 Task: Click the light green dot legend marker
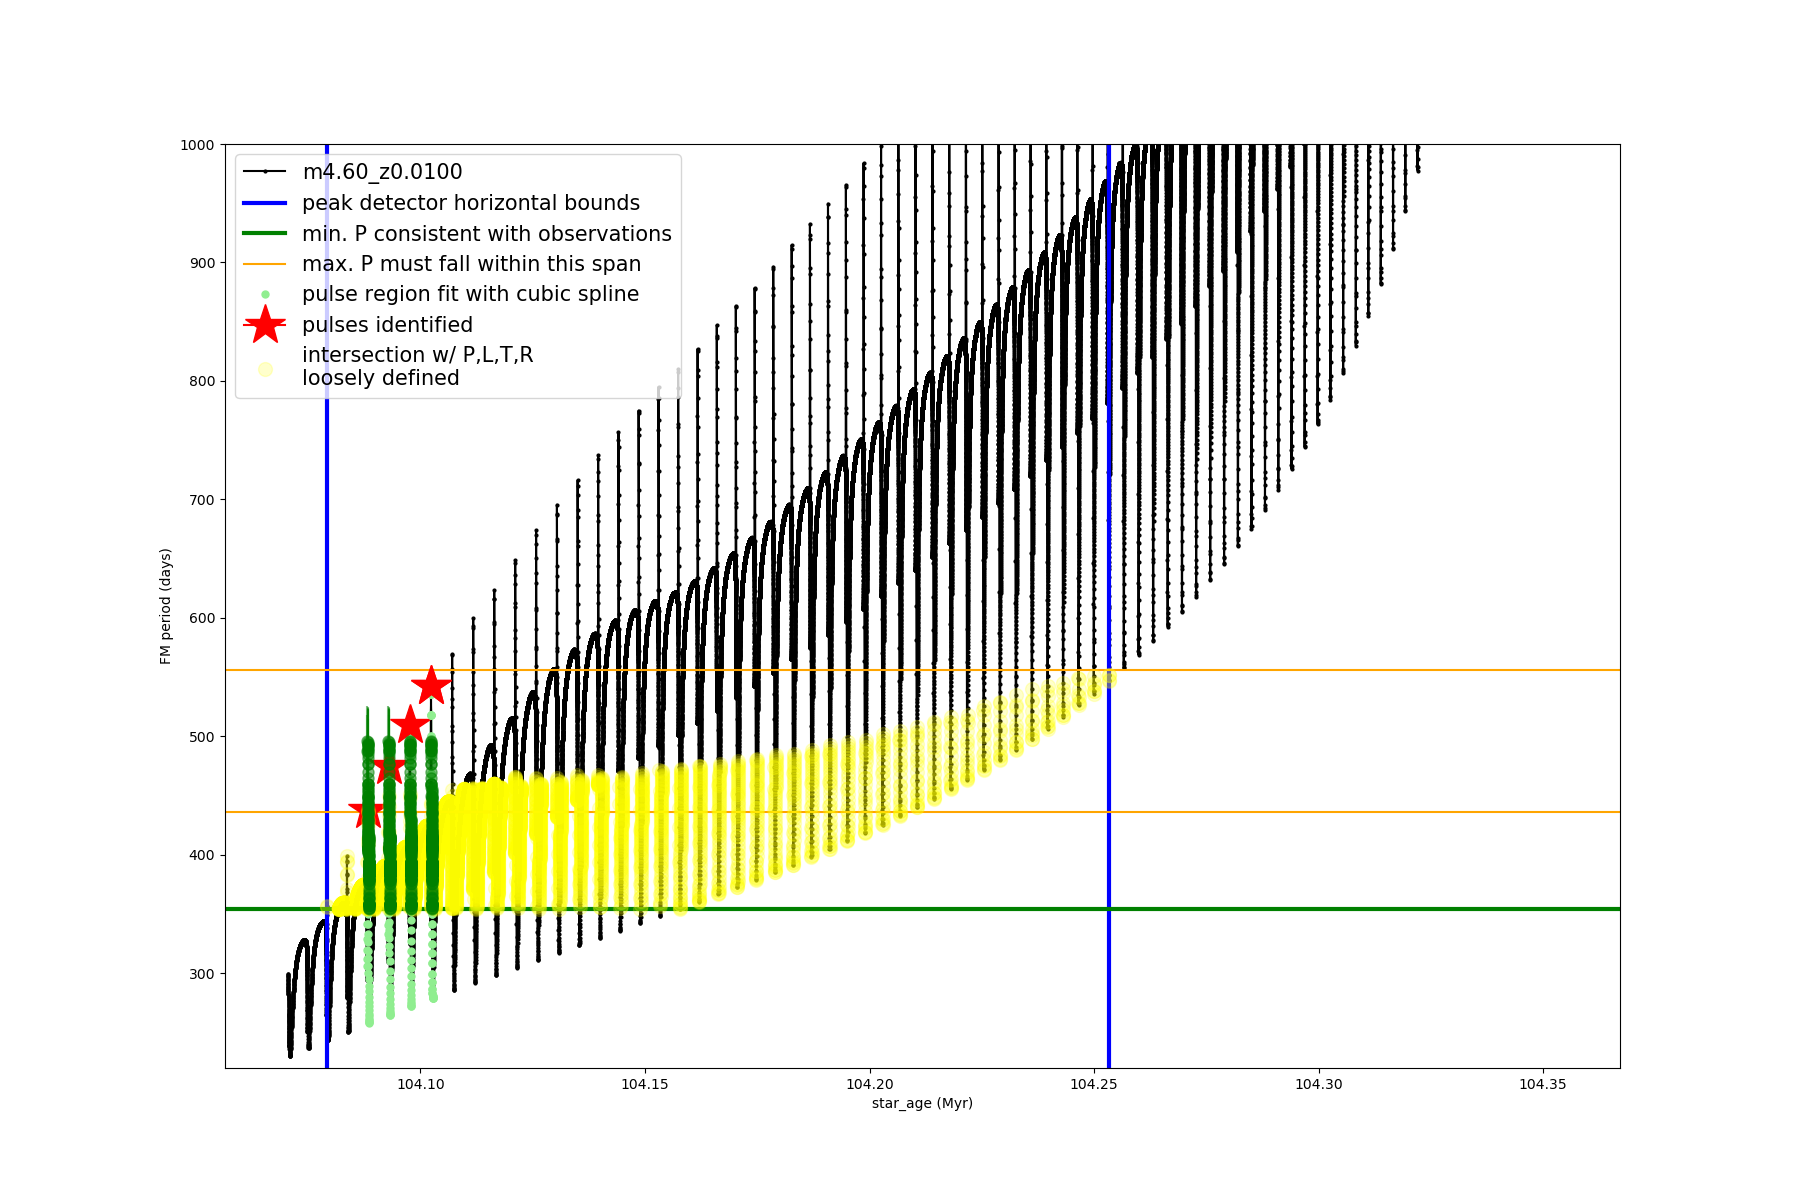pyautogui.click(x=265, y=294)
